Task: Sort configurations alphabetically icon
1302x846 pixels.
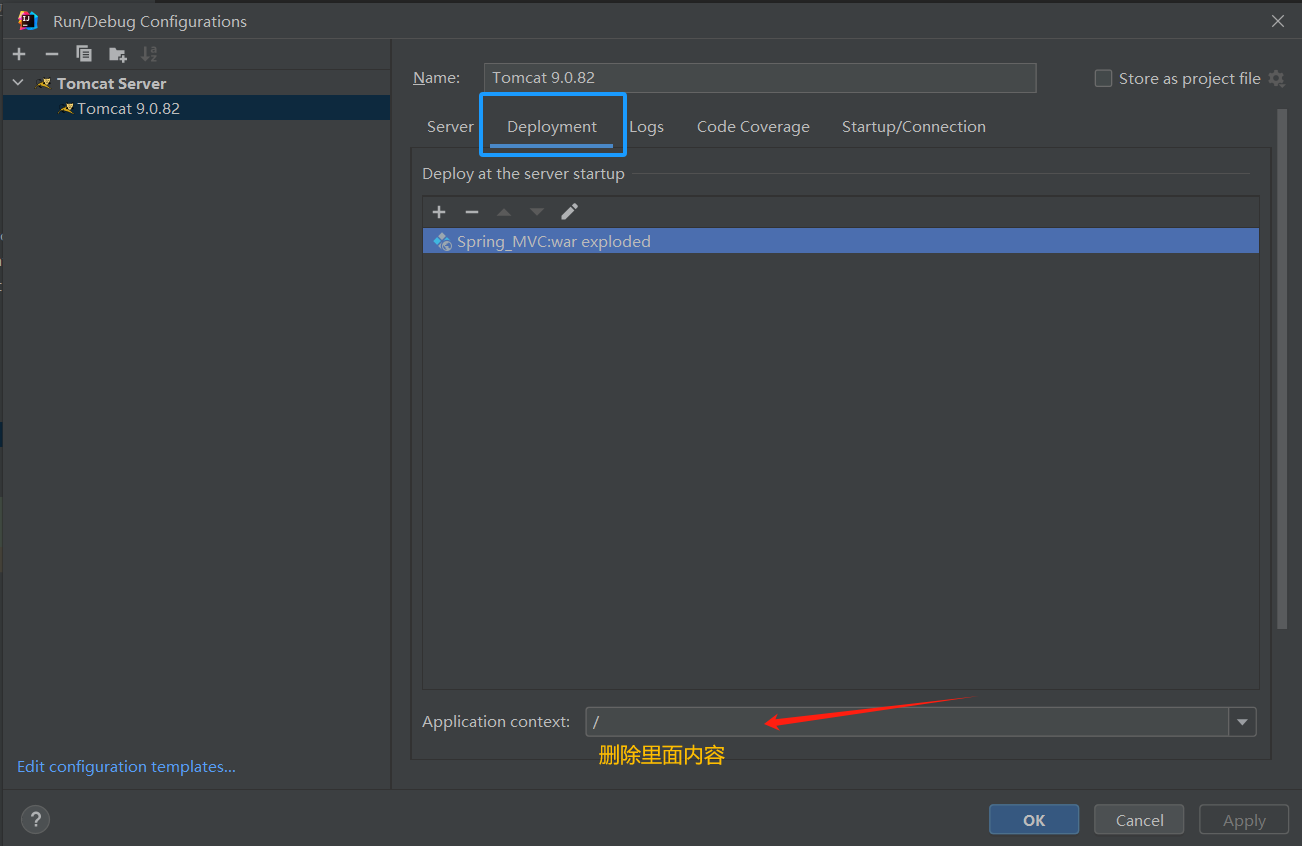Action: (x=149, y=54)
